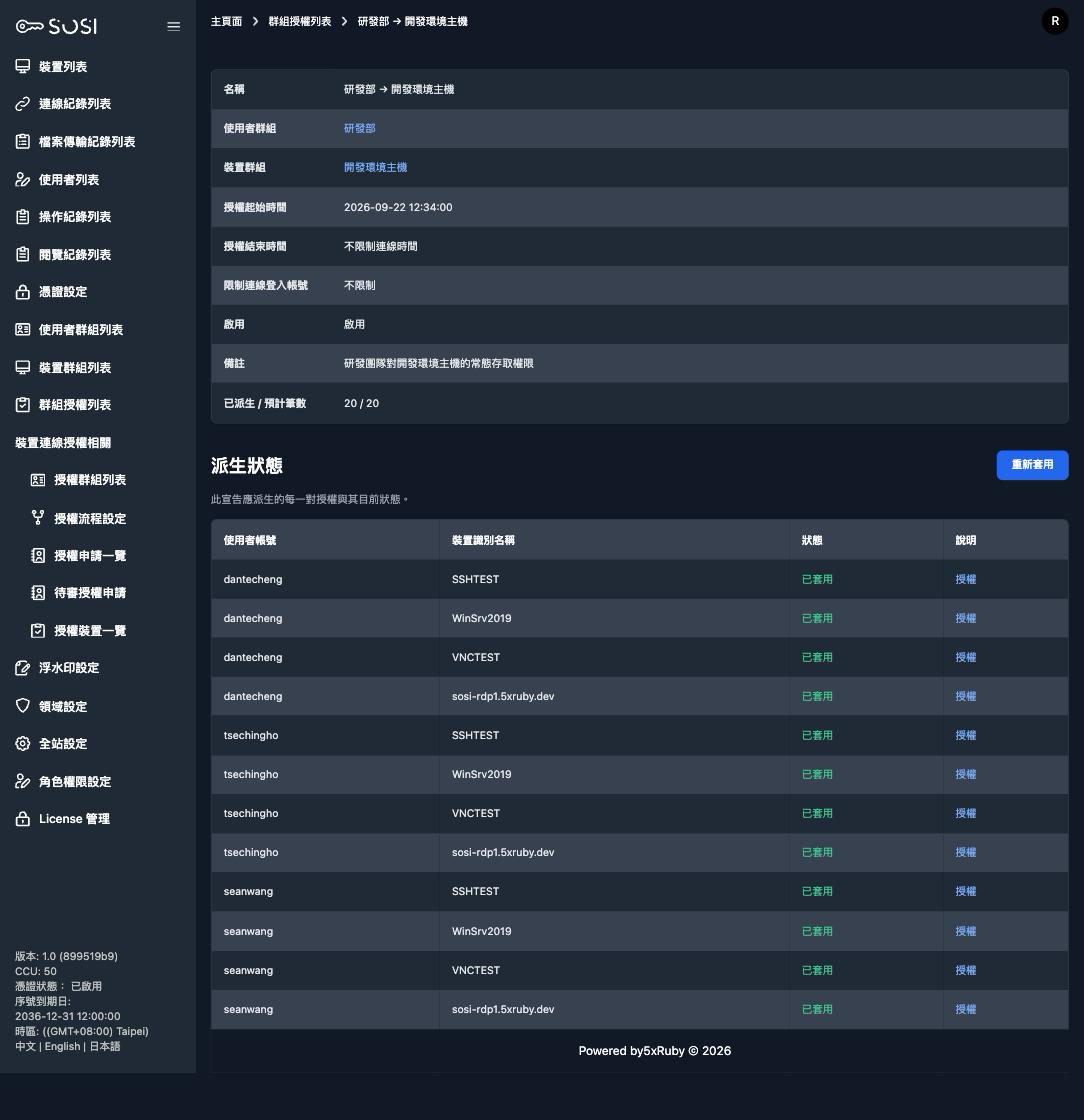Open 授權 link for seanwang sosi-rdp1.5xruby.dev row
The image size is (1084, 1120).
click(965, 1009)
